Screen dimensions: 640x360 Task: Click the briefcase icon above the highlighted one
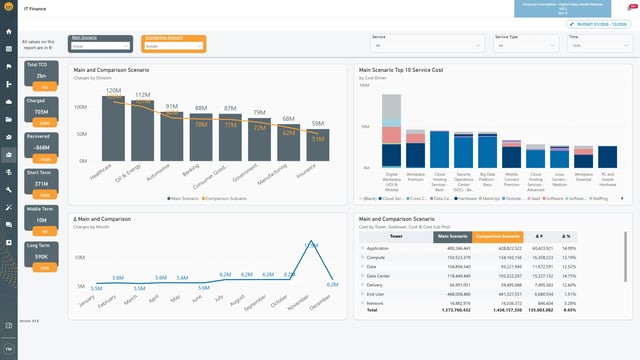[x=9, y=137]
